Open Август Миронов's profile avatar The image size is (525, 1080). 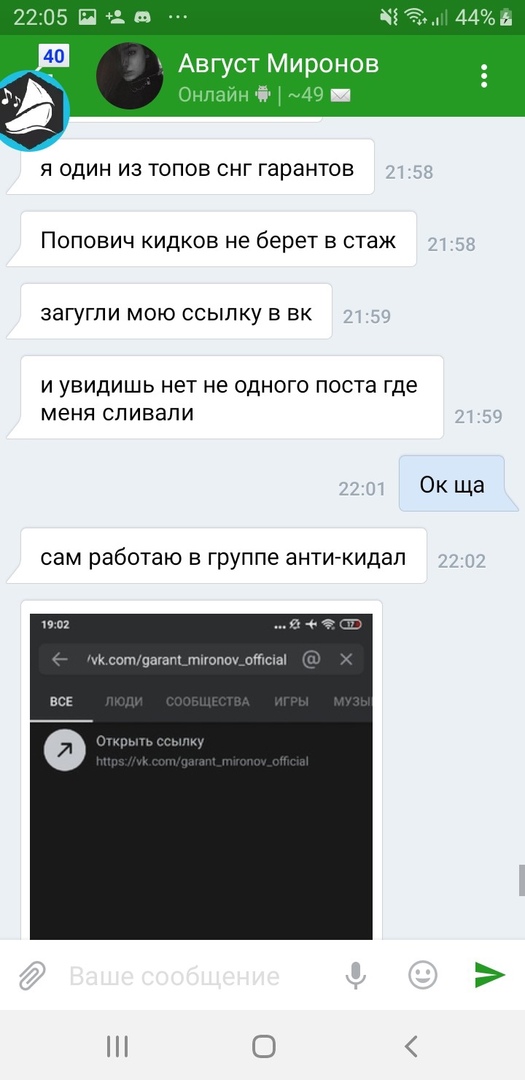click(x=130, y=76)
